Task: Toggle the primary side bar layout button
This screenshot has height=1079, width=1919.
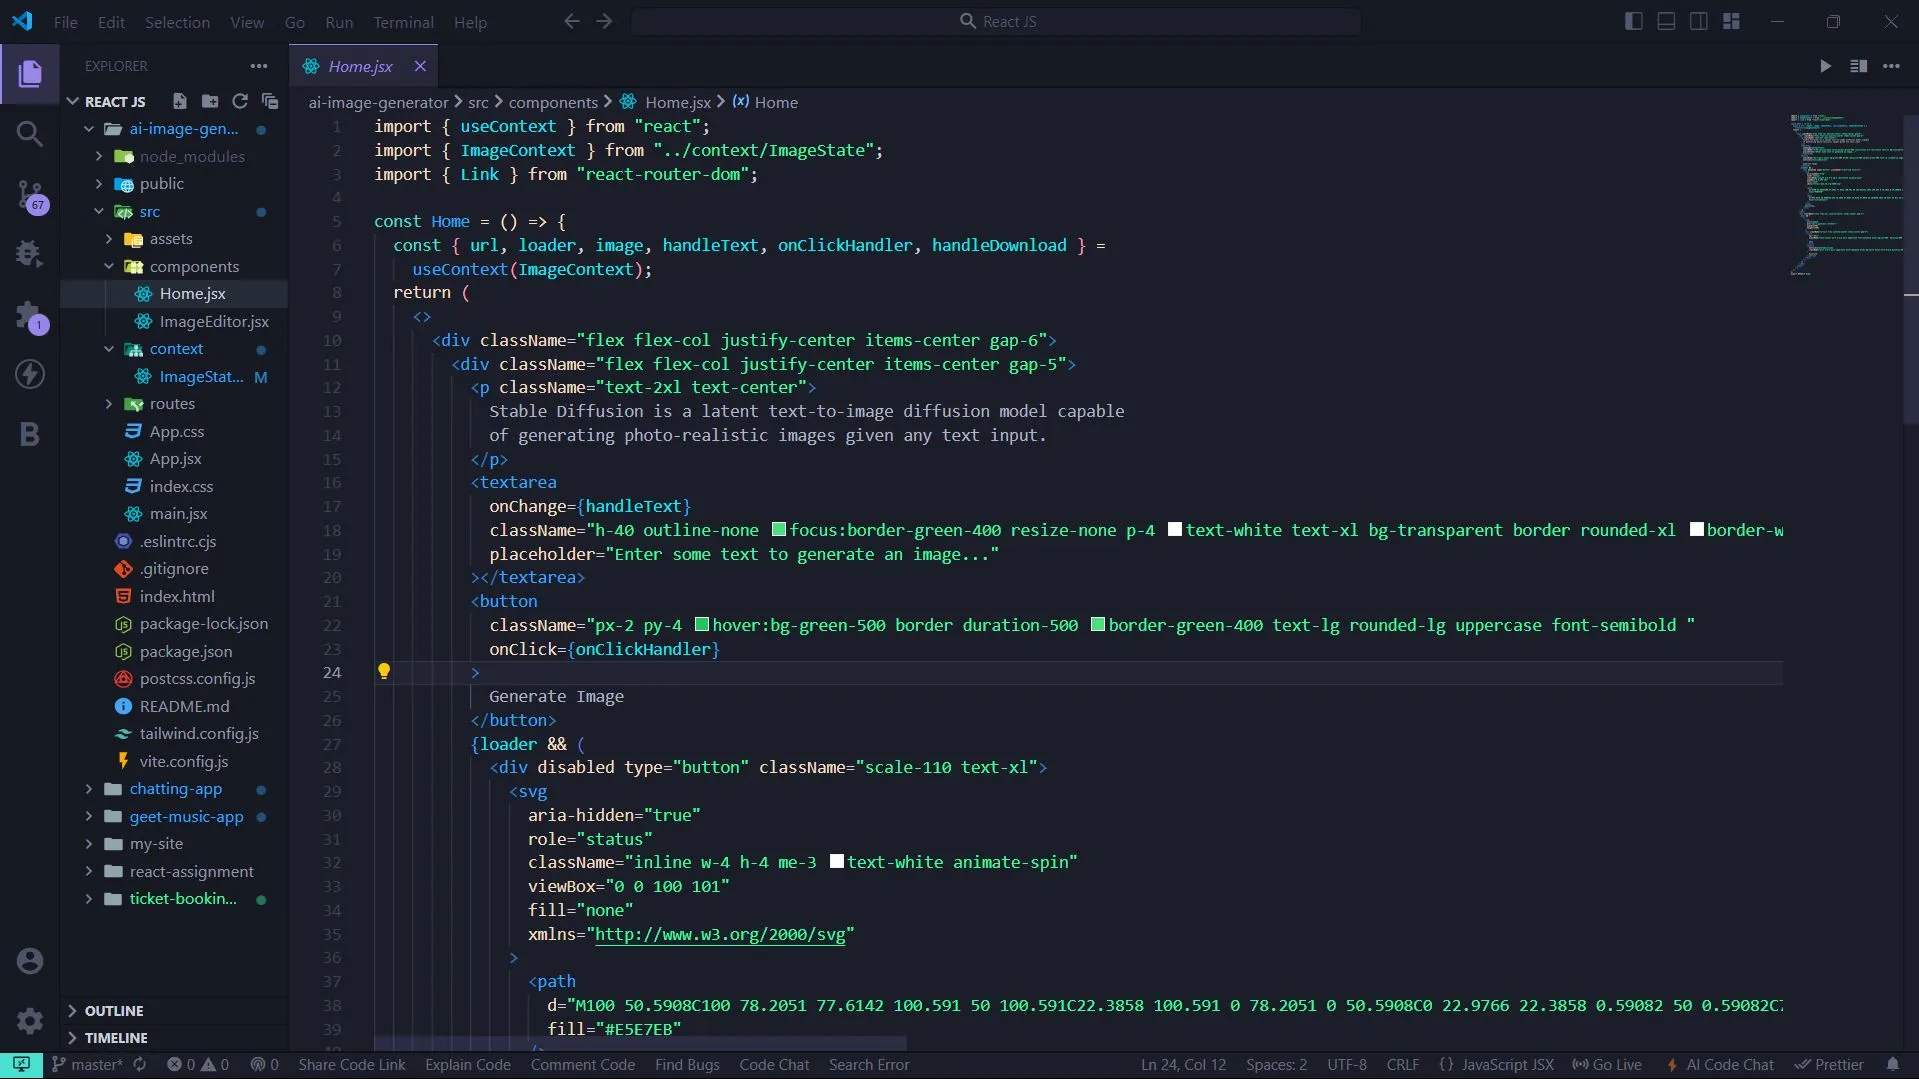Action: [x=1633, y=21]
